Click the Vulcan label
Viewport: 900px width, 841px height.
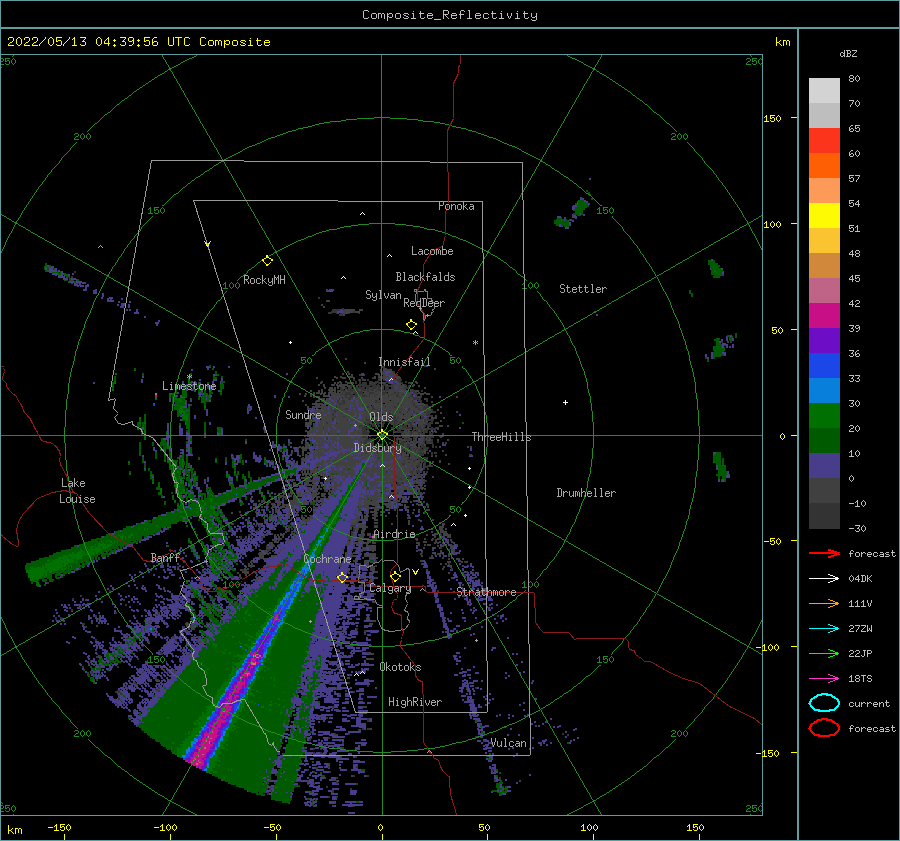coord(508,743)
